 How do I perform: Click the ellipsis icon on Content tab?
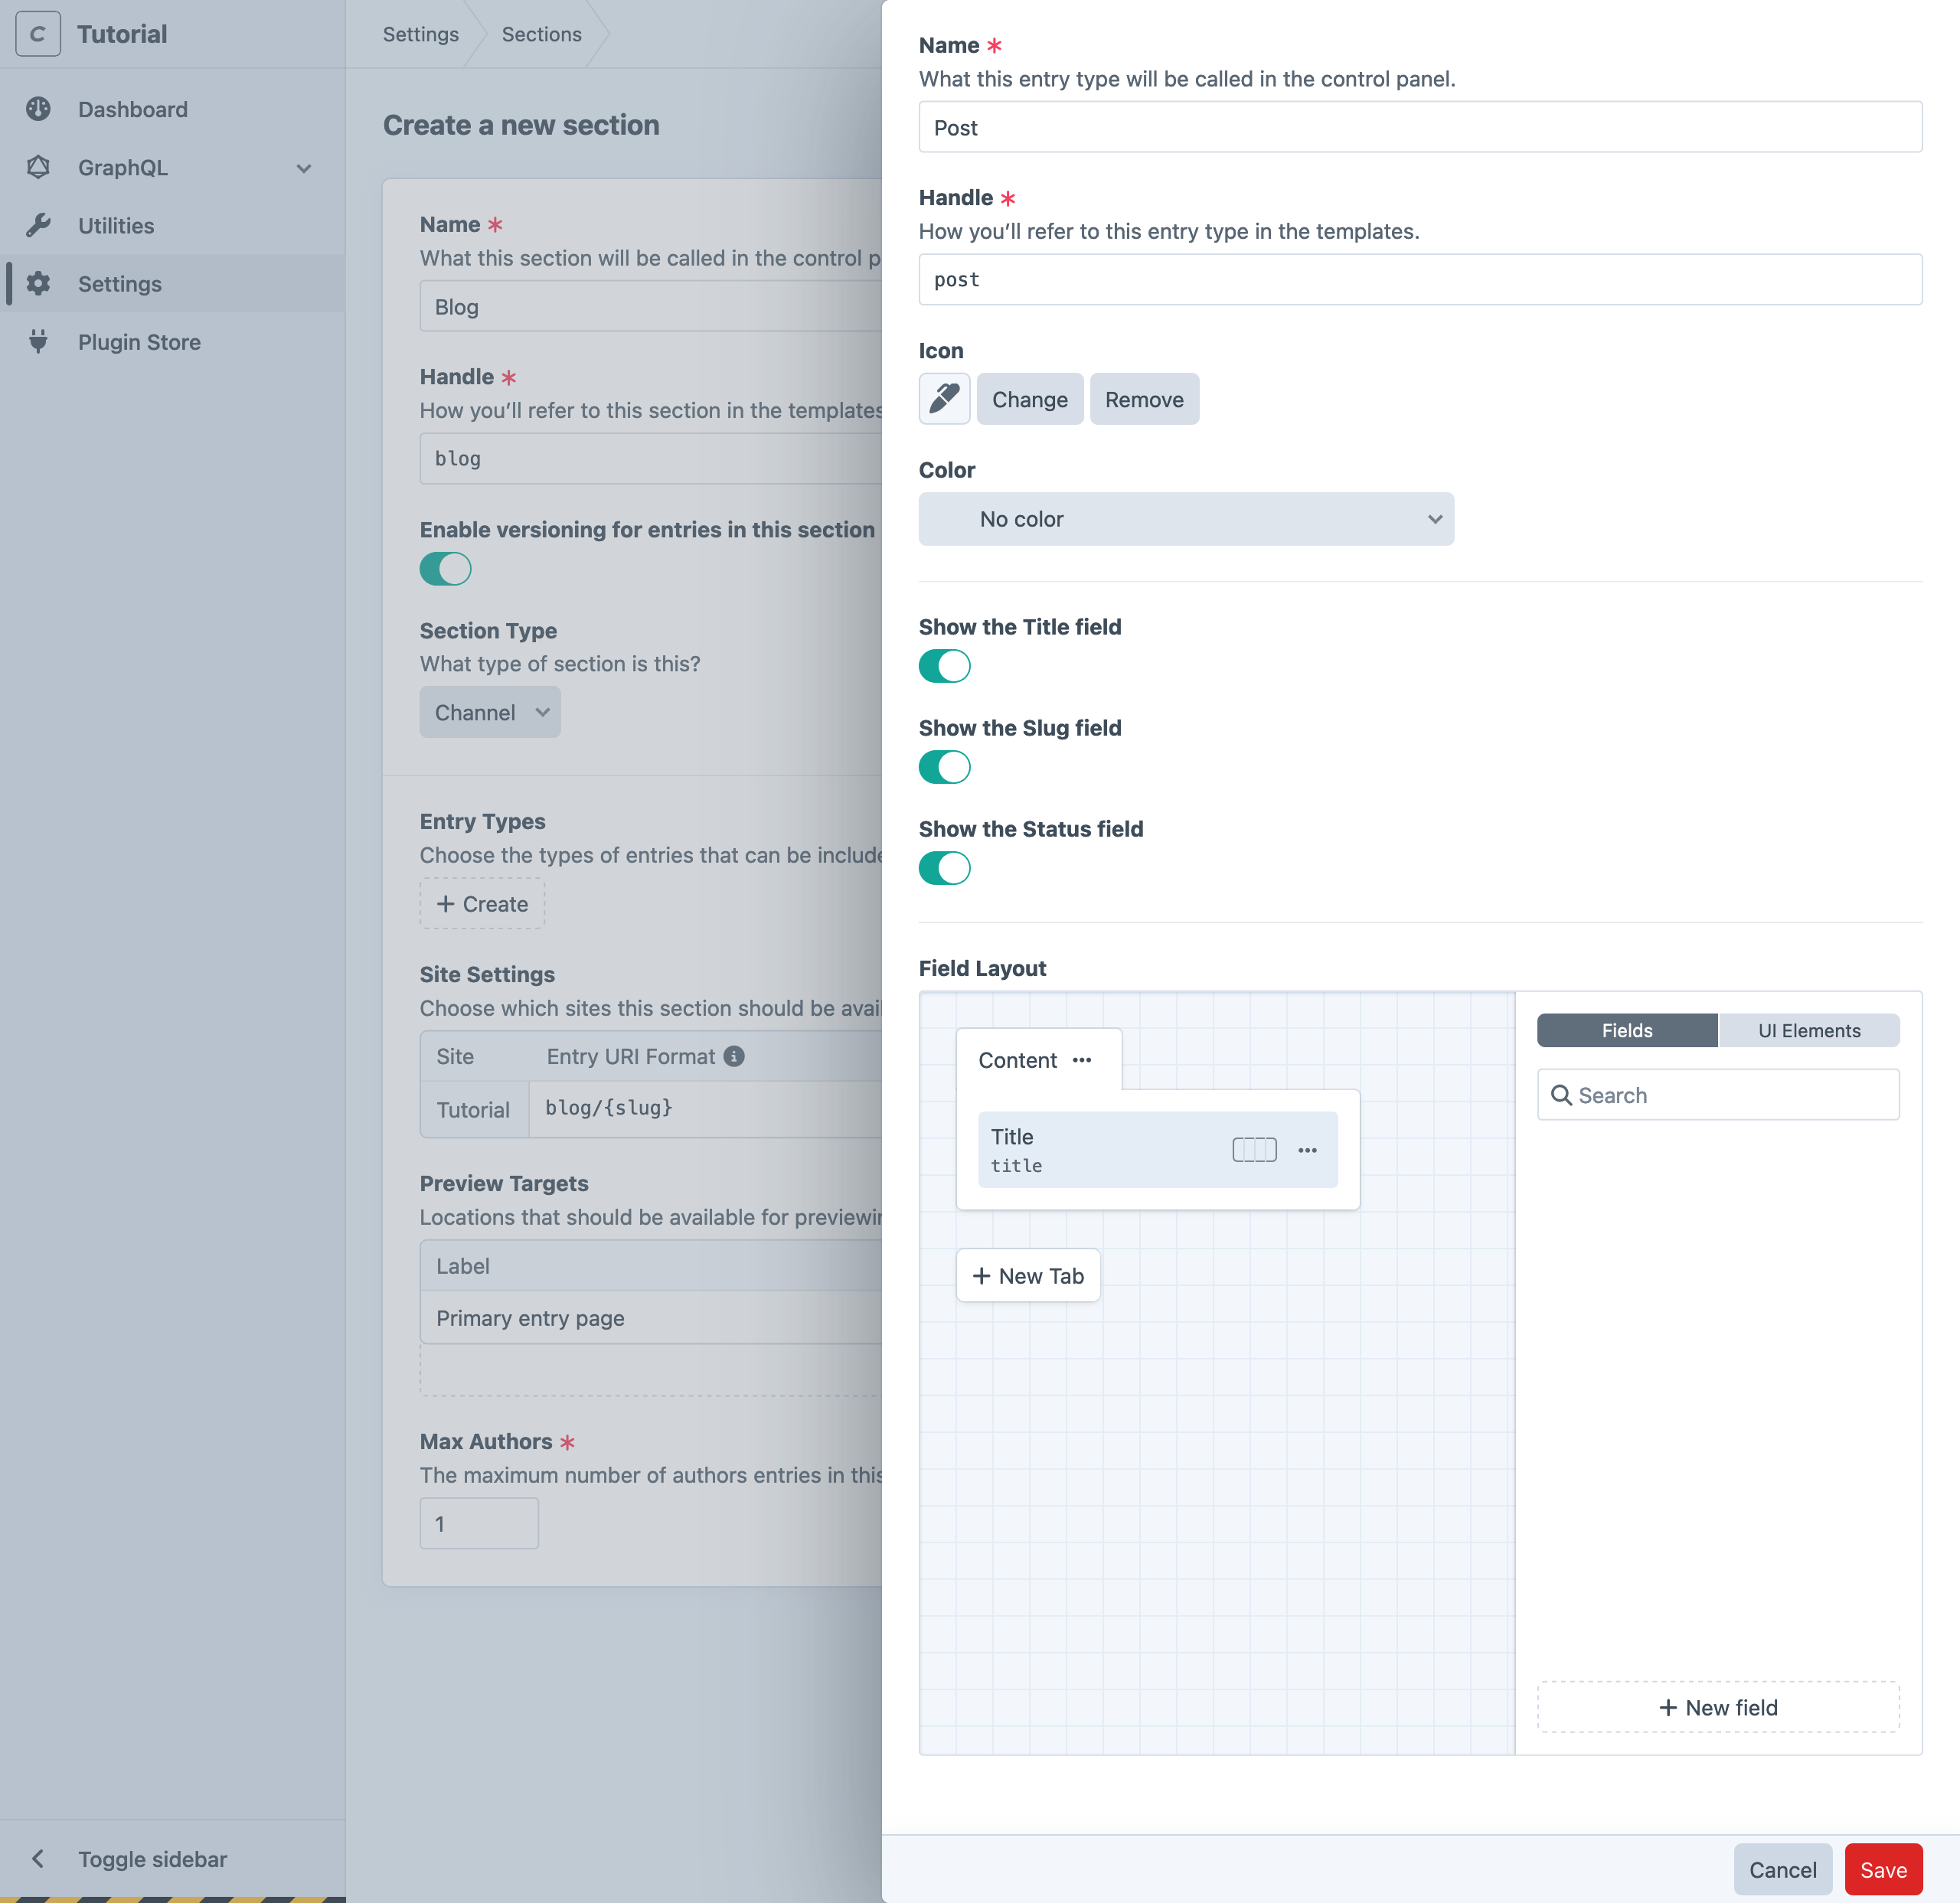tap(1083, 1060)
